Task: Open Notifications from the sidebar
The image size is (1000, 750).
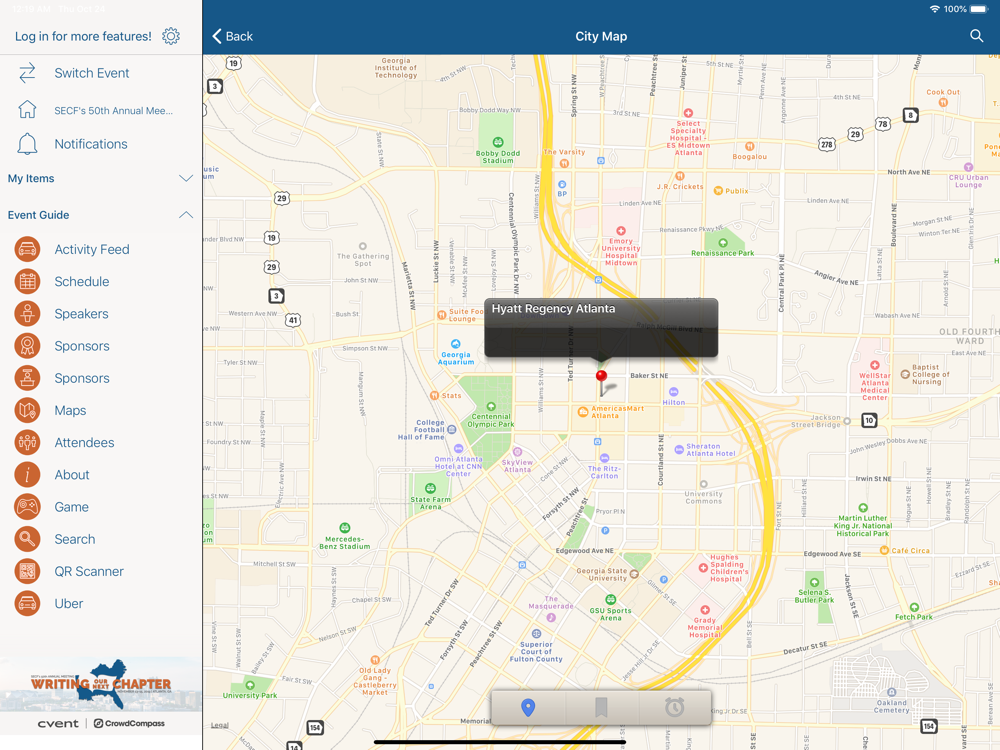Action: tap(90, 144)
